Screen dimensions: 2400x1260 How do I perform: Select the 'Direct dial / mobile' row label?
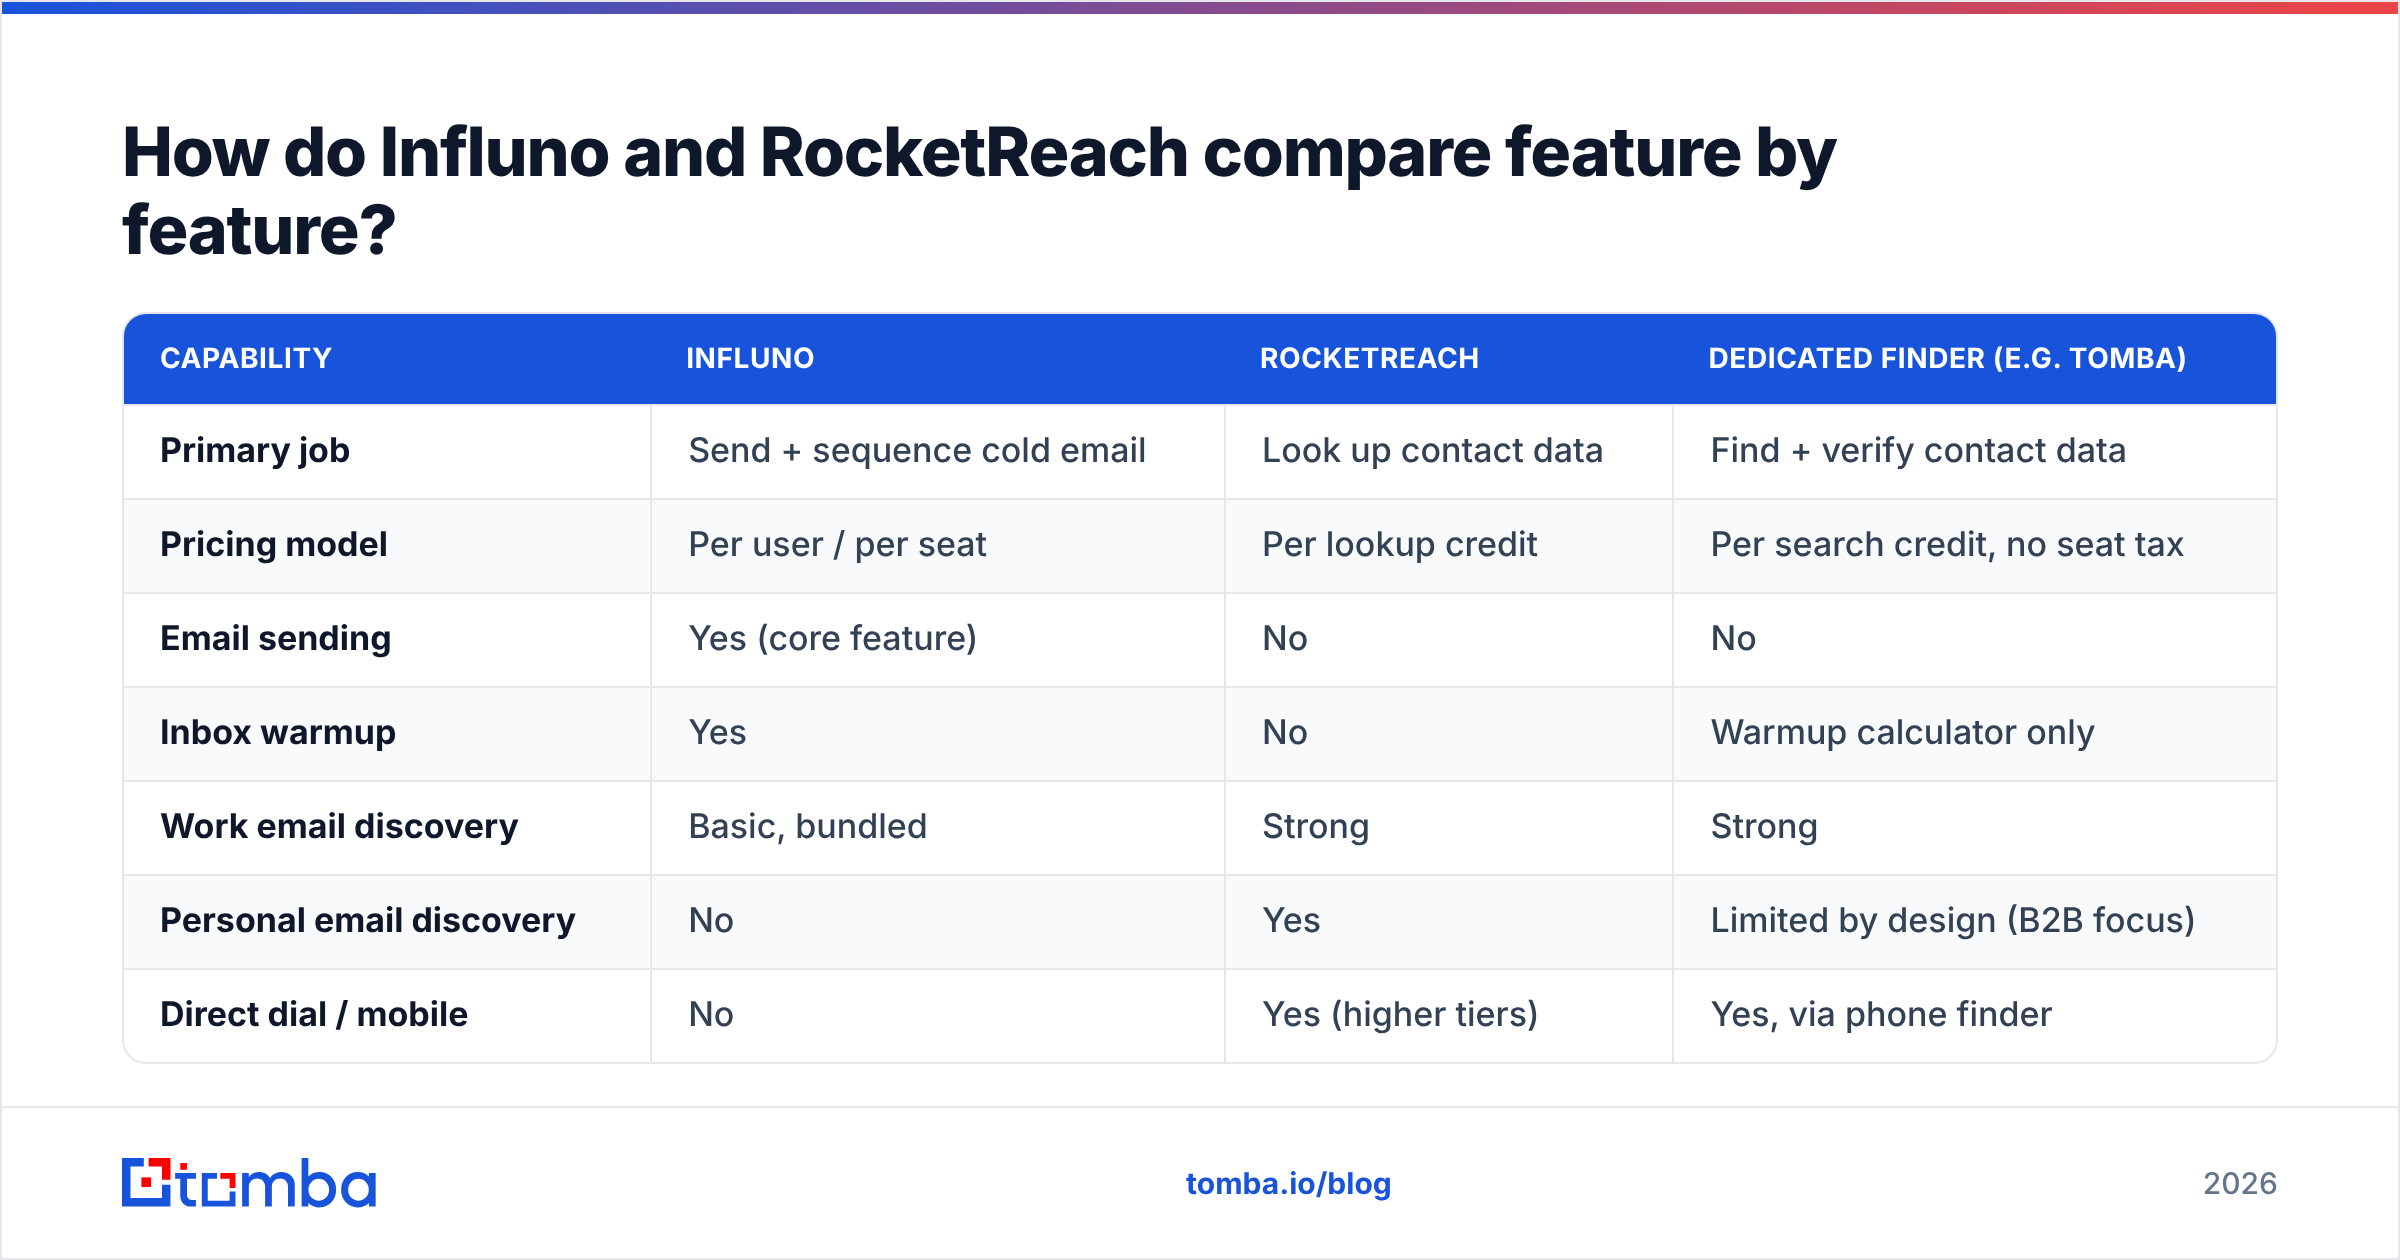tap(314, 1015)
